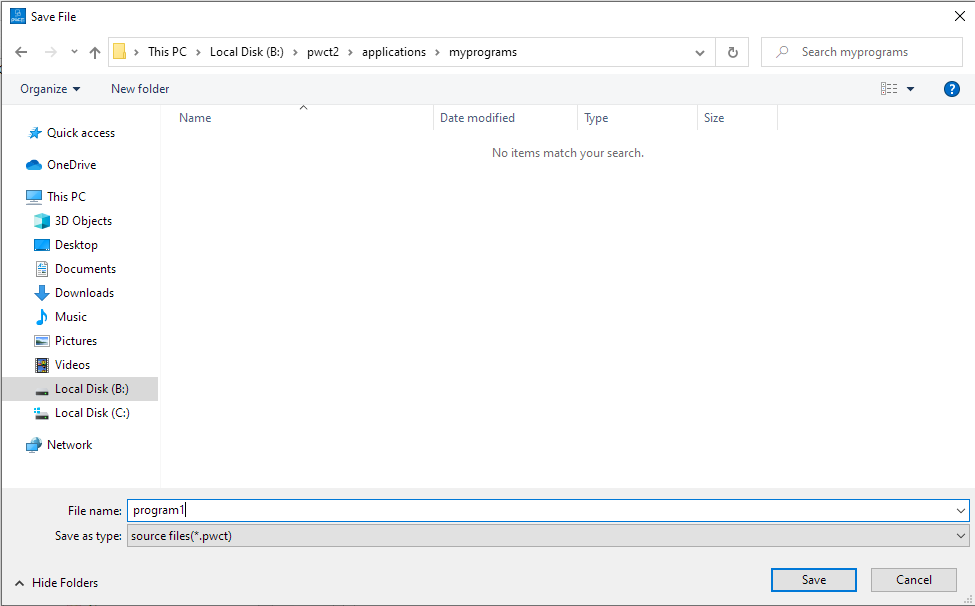The width and height of the screenshot is (975, 606).
Task: Refresh the myprograms folder view
Action: tap(732, 52)
